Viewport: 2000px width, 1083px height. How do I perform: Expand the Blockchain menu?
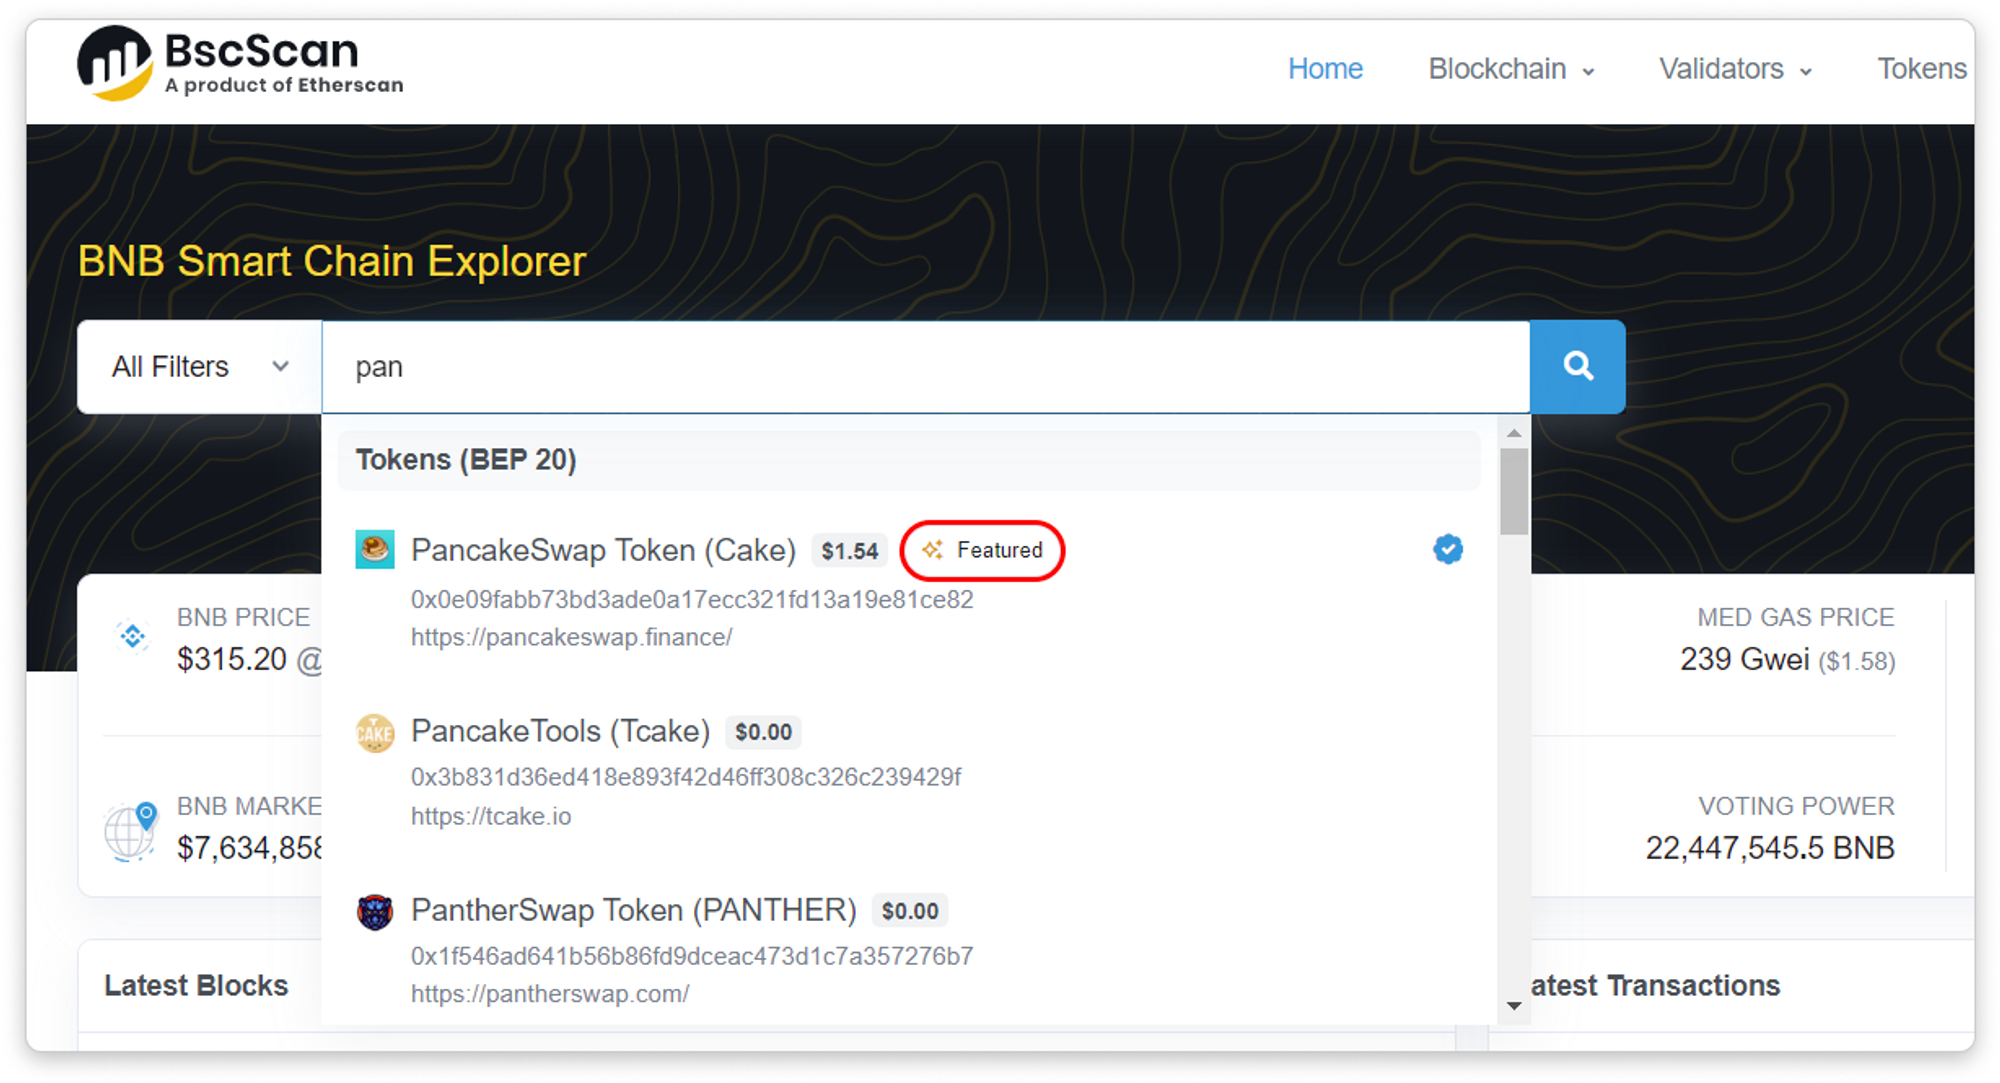pyautogui.click(x=1511, y=69)
